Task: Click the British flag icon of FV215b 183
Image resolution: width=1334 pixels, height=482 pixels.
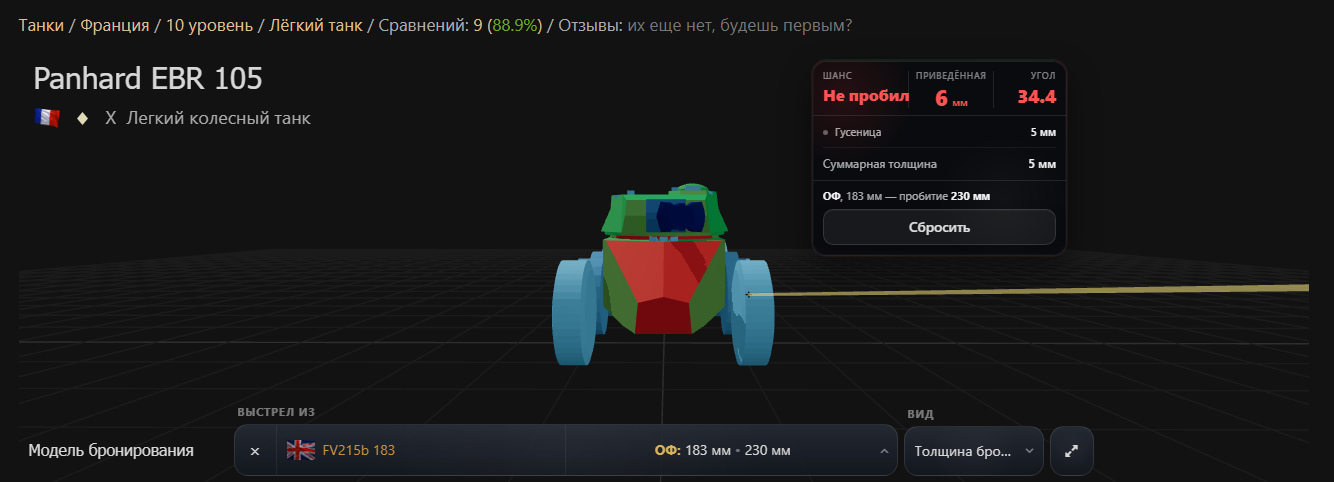Action: [300, 450]
